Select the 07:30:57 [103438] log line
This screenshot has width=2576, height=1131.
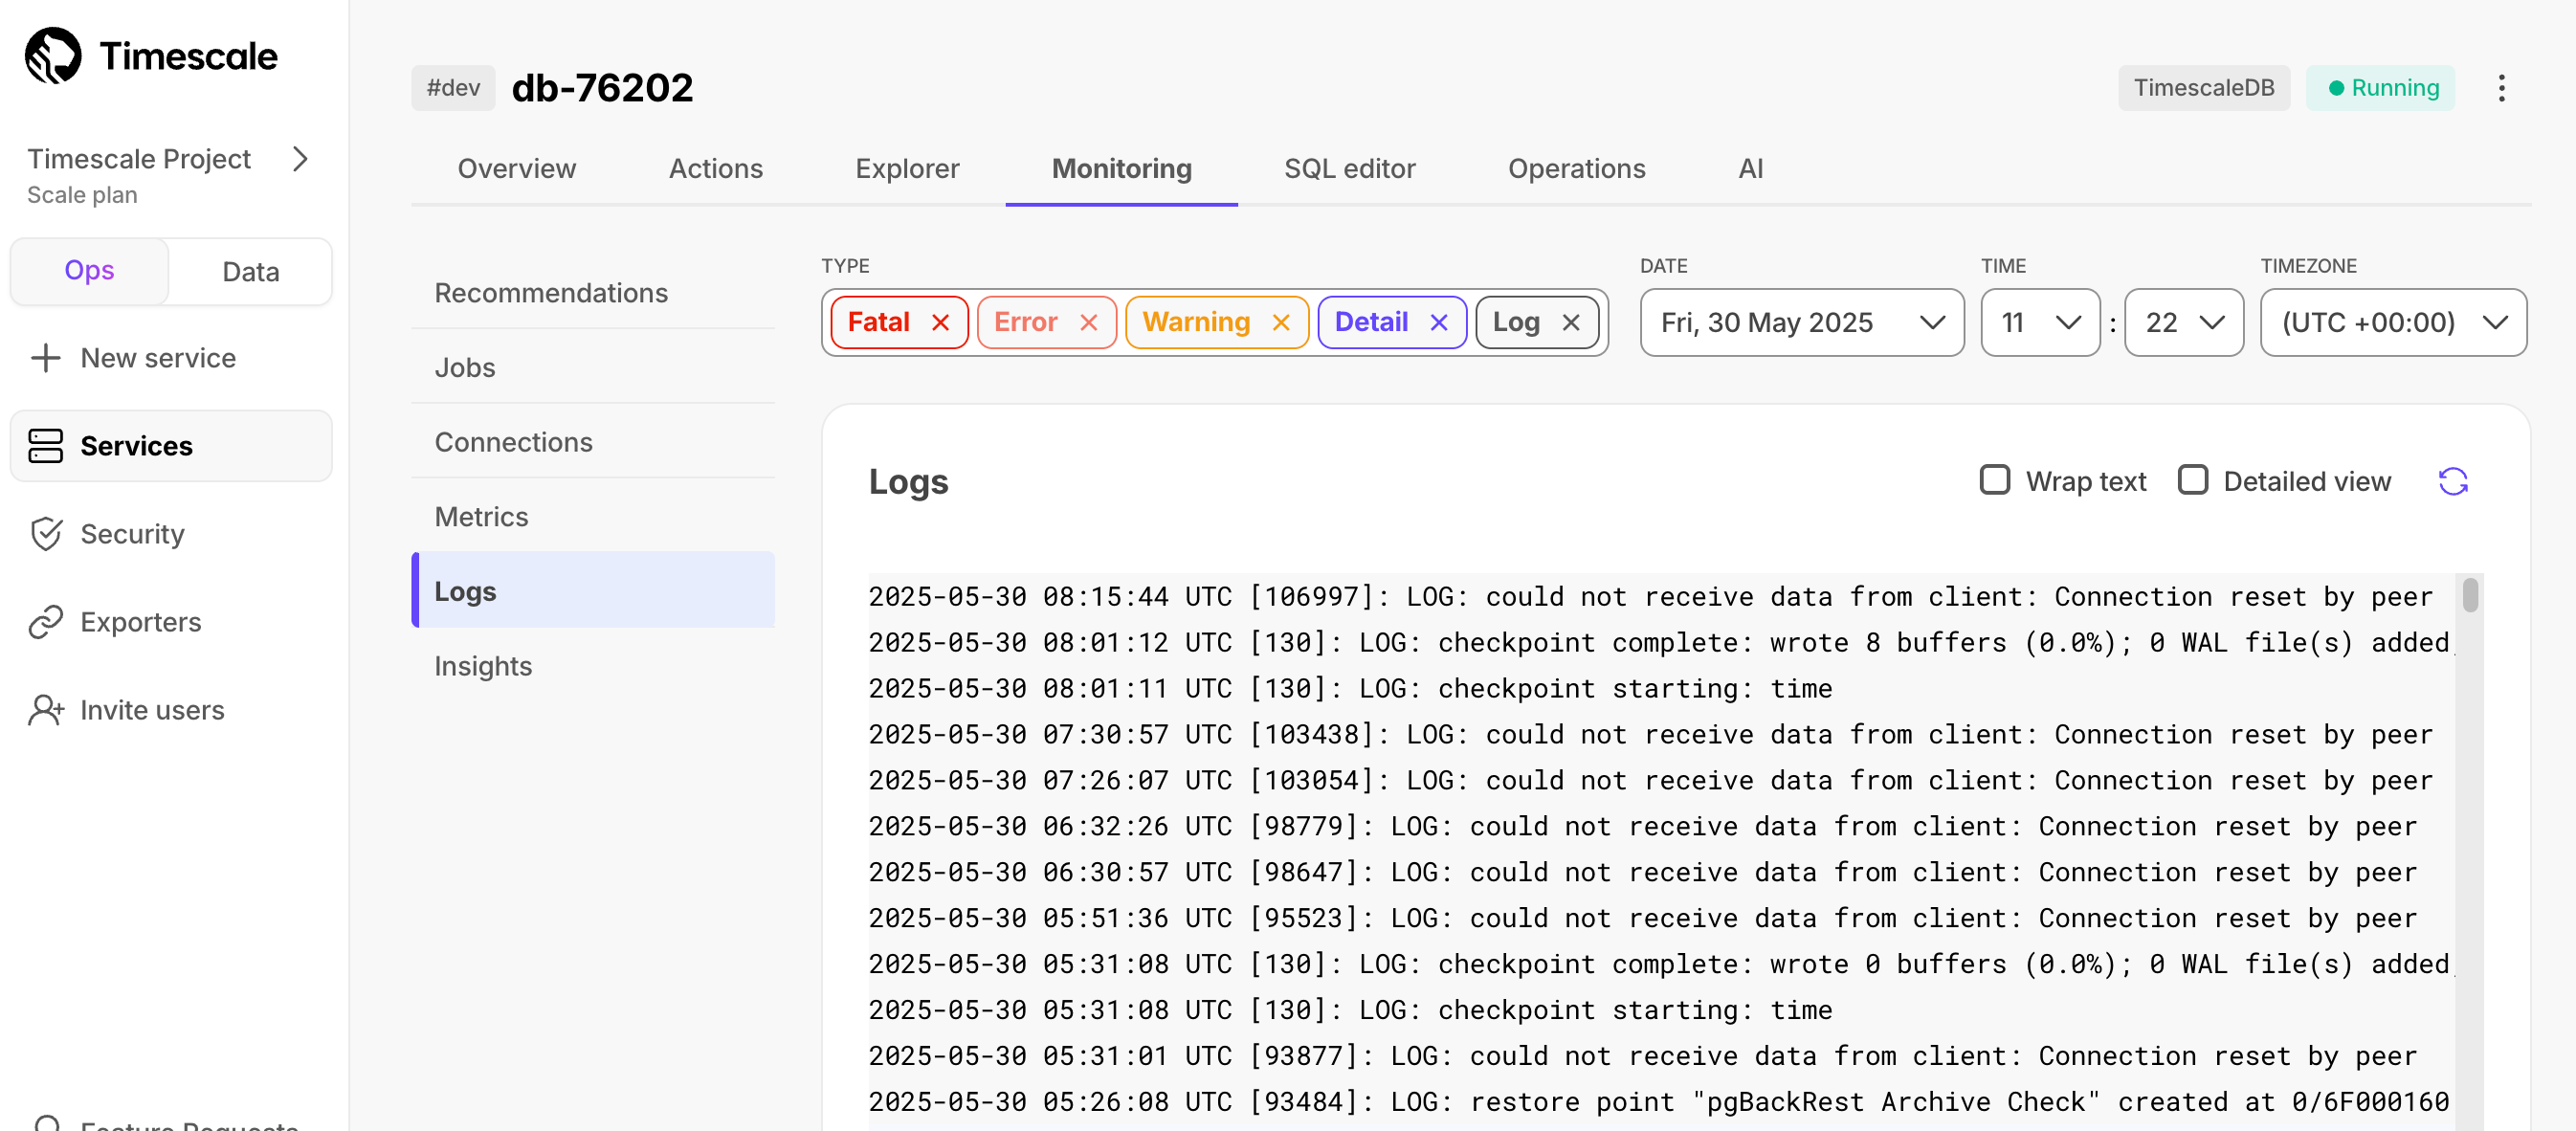tap(1650, 735)
